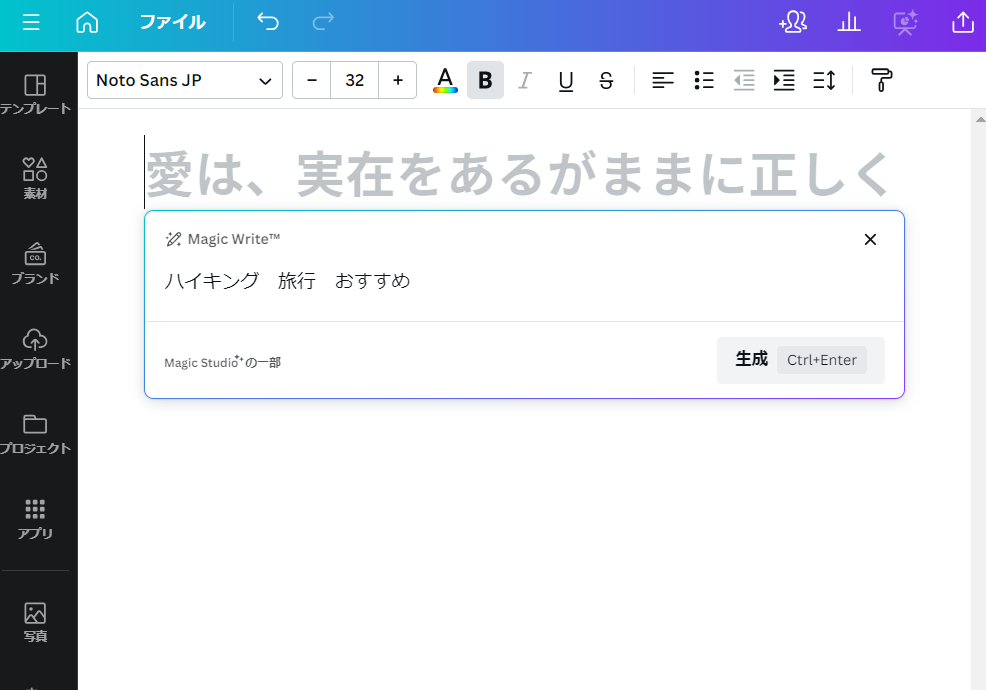Click the font size field showing 32
The image size is (986, 690).
[355, 80]
